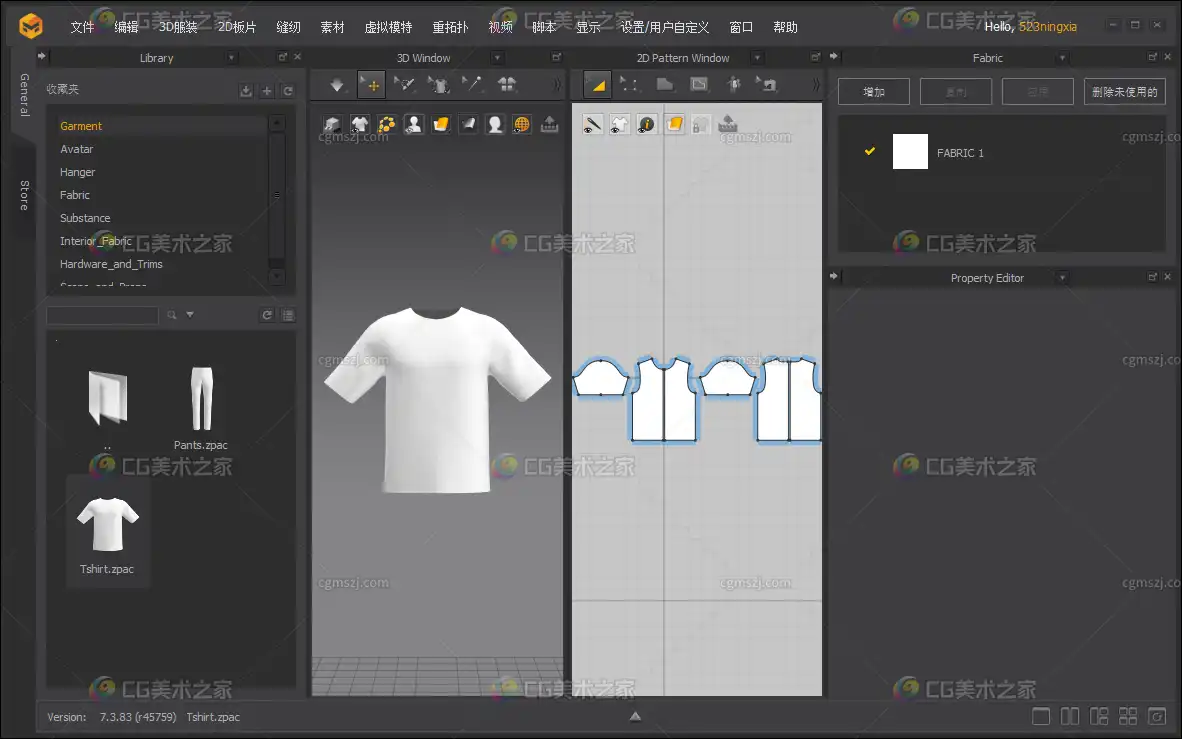Click the 删除未使用的 button

pos(1125,92)
